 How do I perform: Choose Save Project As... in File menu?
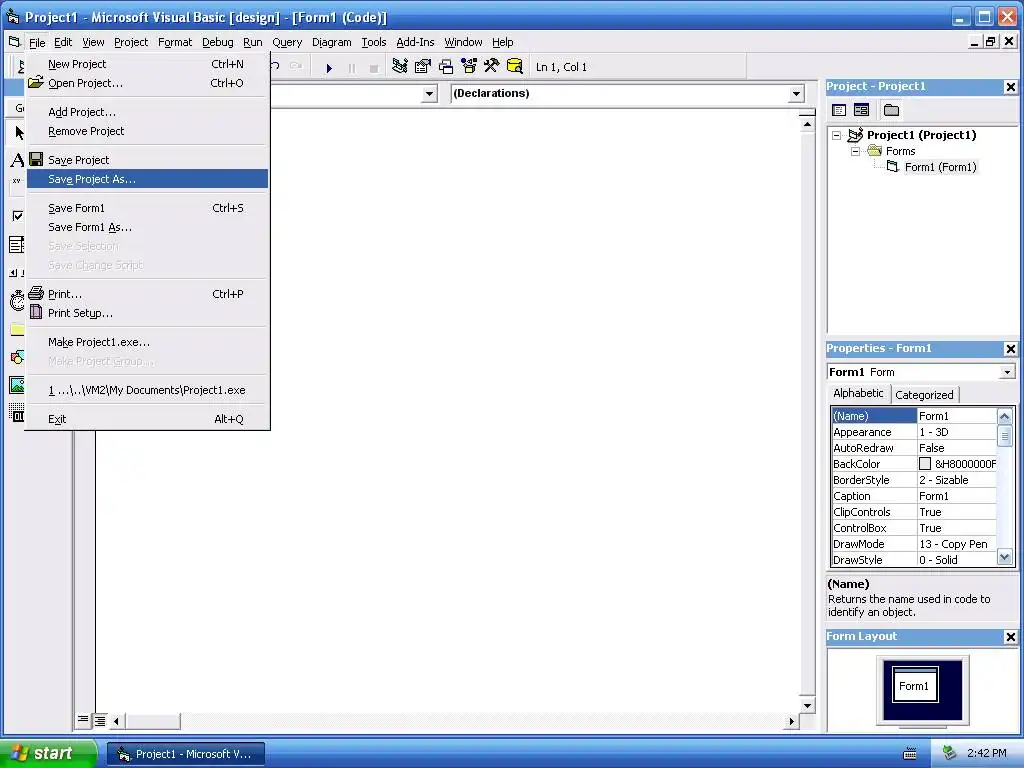tap(148, 179)
